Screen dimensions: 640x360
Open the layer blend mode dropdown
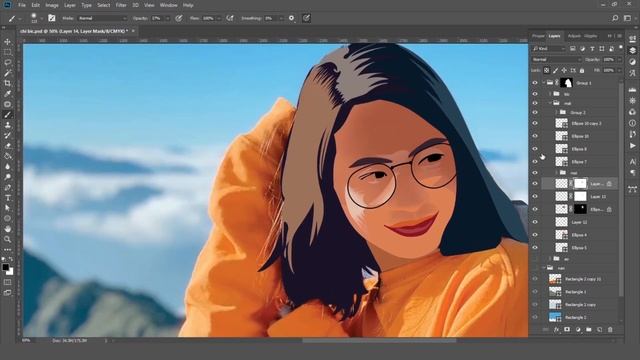[x=556, y=60]
